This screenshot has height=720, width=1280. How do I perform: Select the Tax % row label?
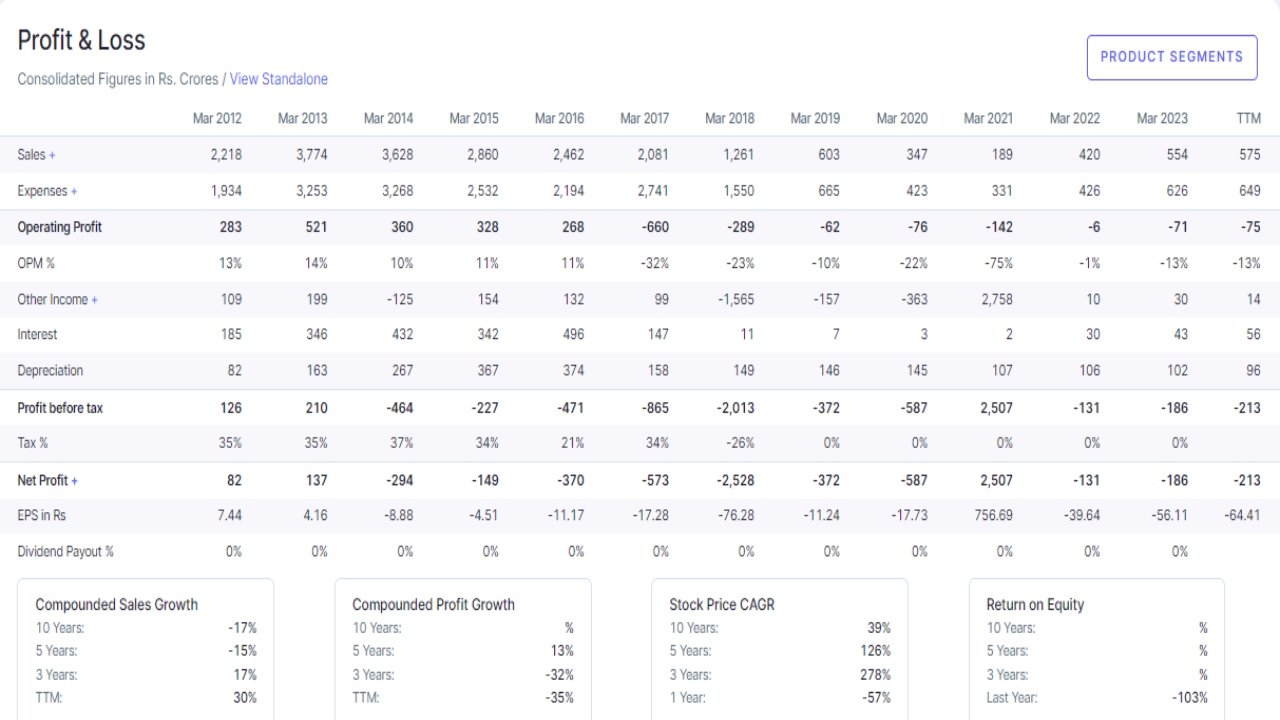[x=33, y=442]
